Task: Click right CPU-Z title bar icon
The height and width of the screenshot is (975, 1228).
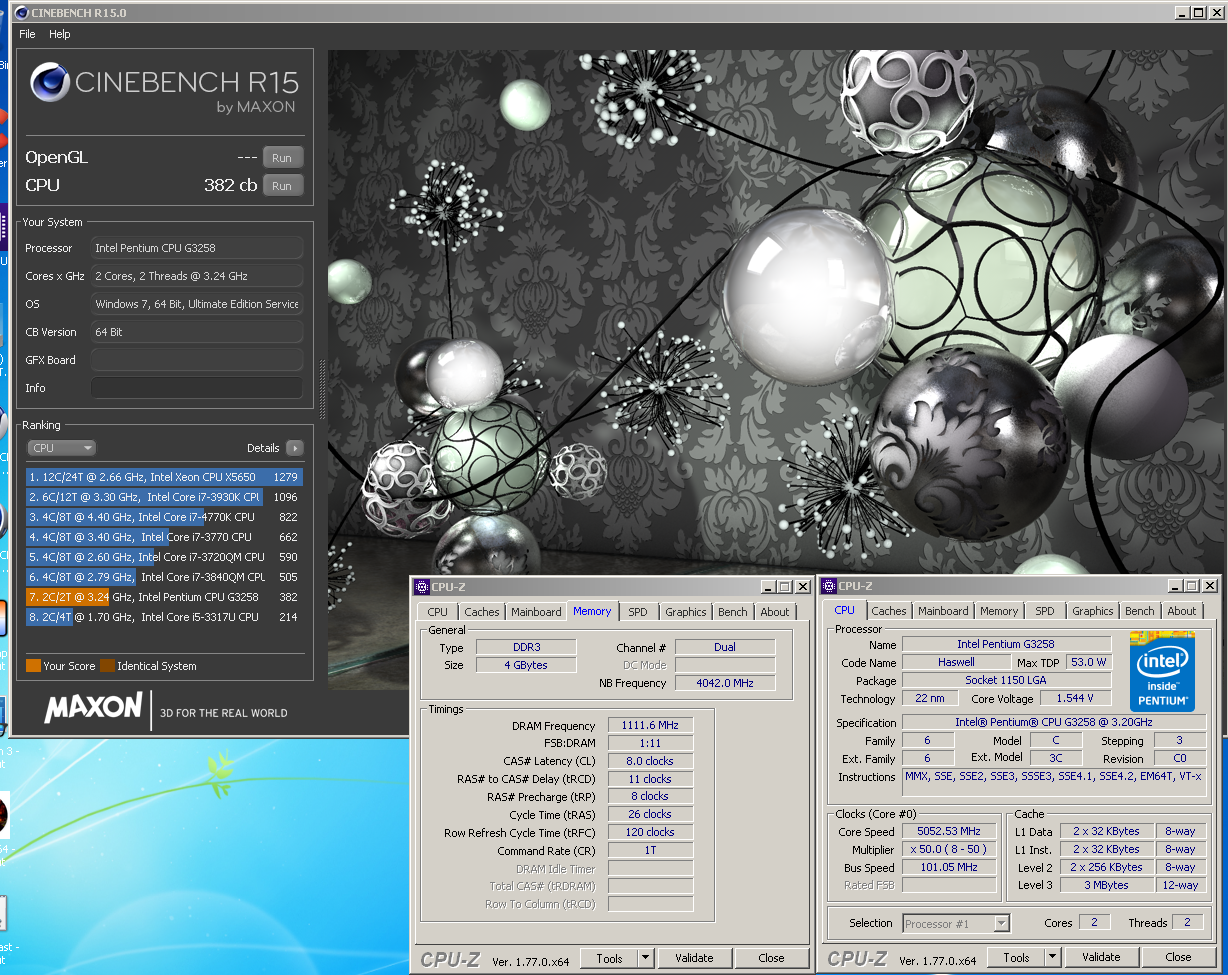Action: click(829, 586)
